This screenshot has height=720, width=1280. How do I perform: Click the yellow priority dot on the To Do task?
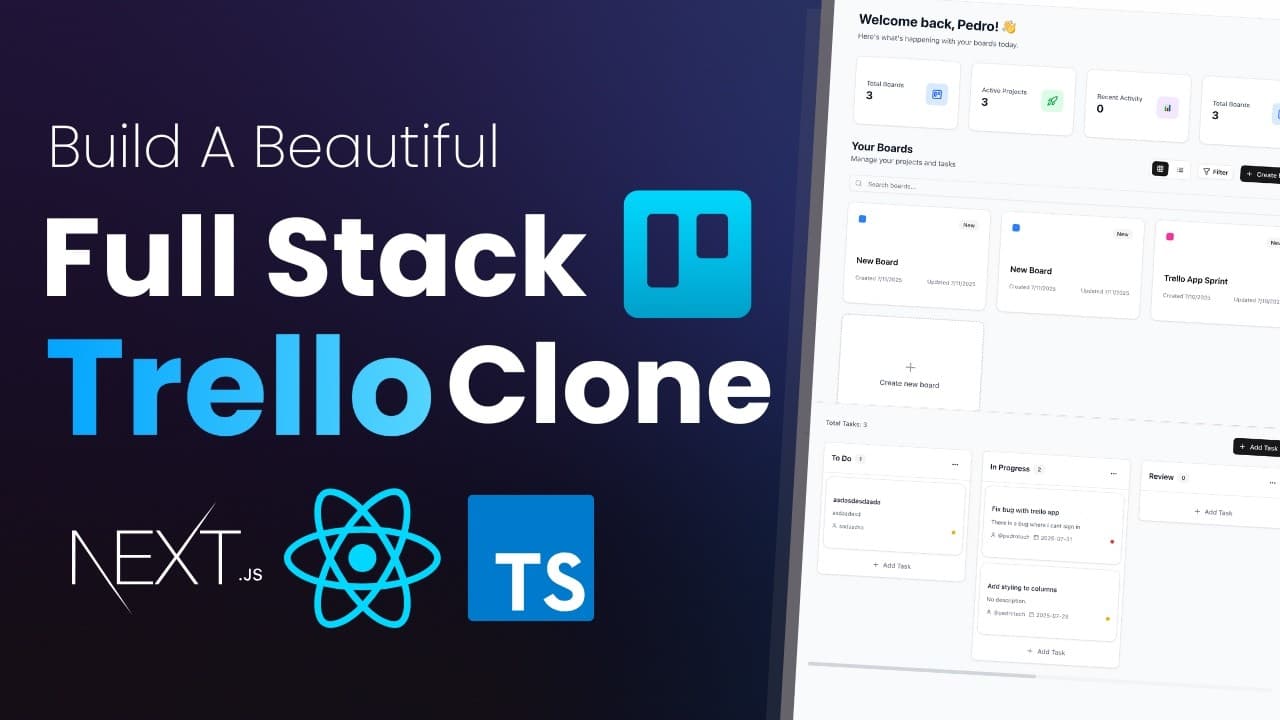[953, 532]
